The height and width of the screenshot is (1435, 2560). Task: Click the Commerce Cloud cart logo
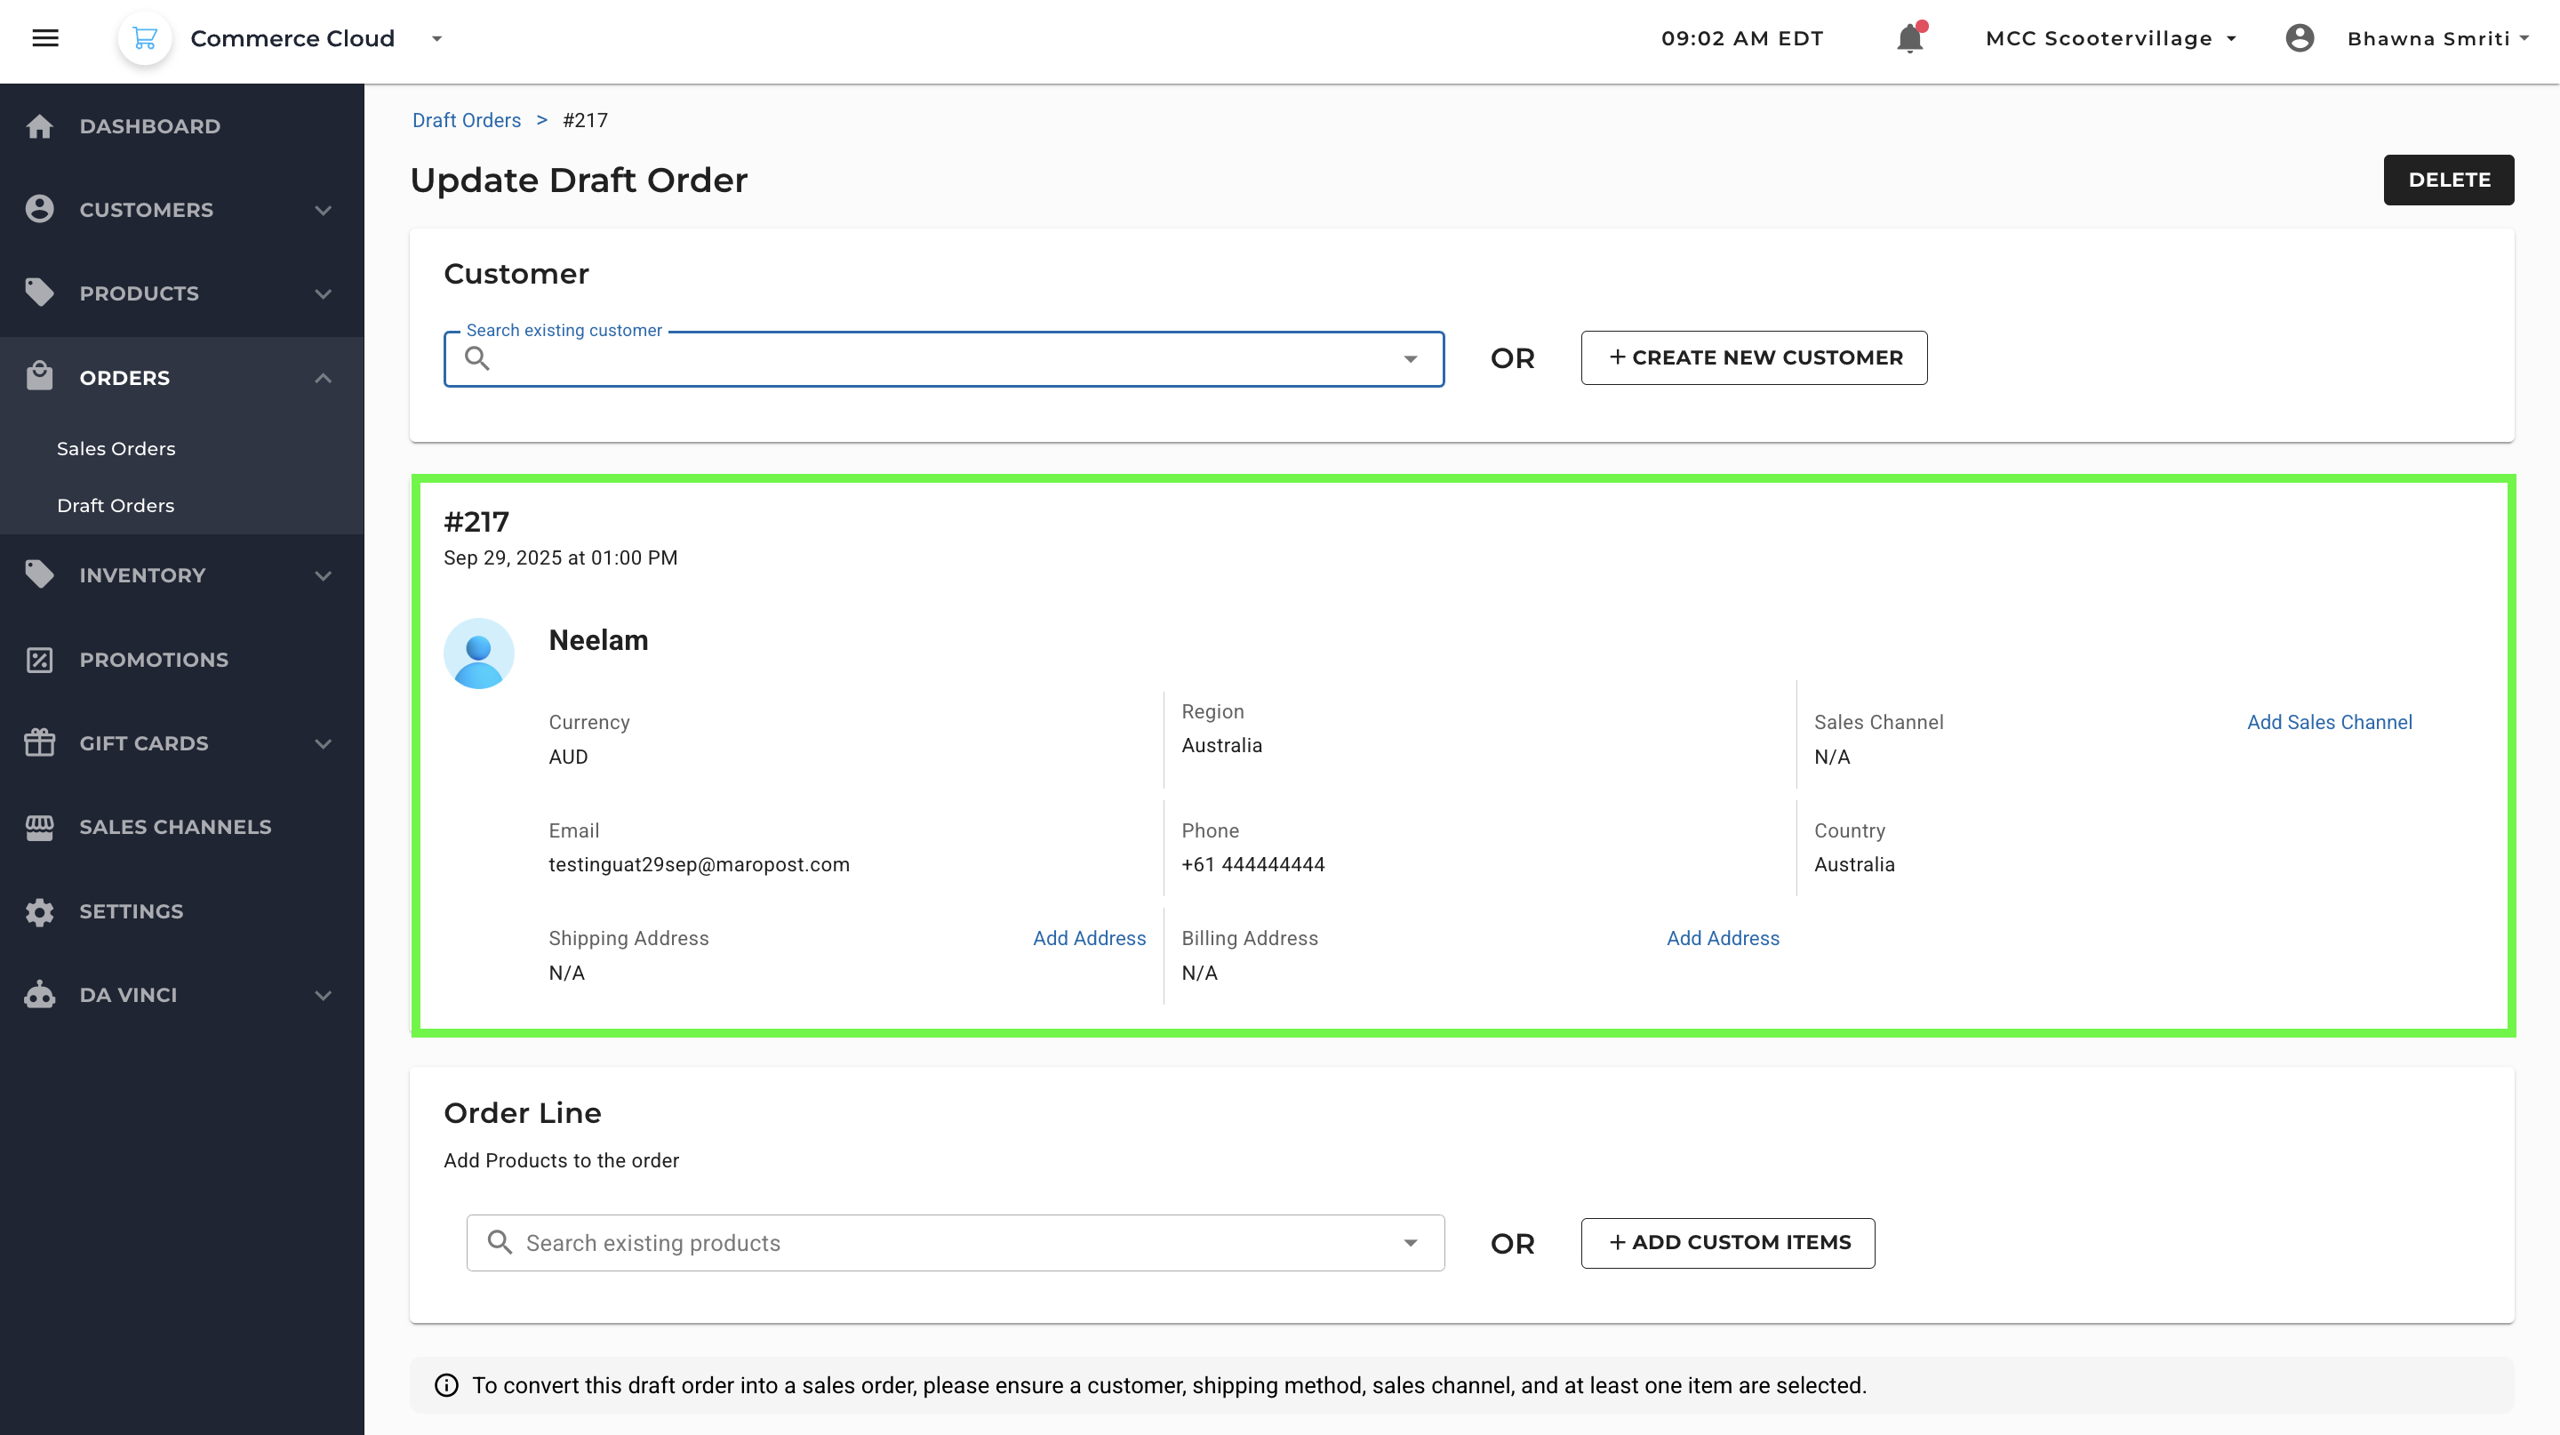pyautogui.click(x=145, y=38)
